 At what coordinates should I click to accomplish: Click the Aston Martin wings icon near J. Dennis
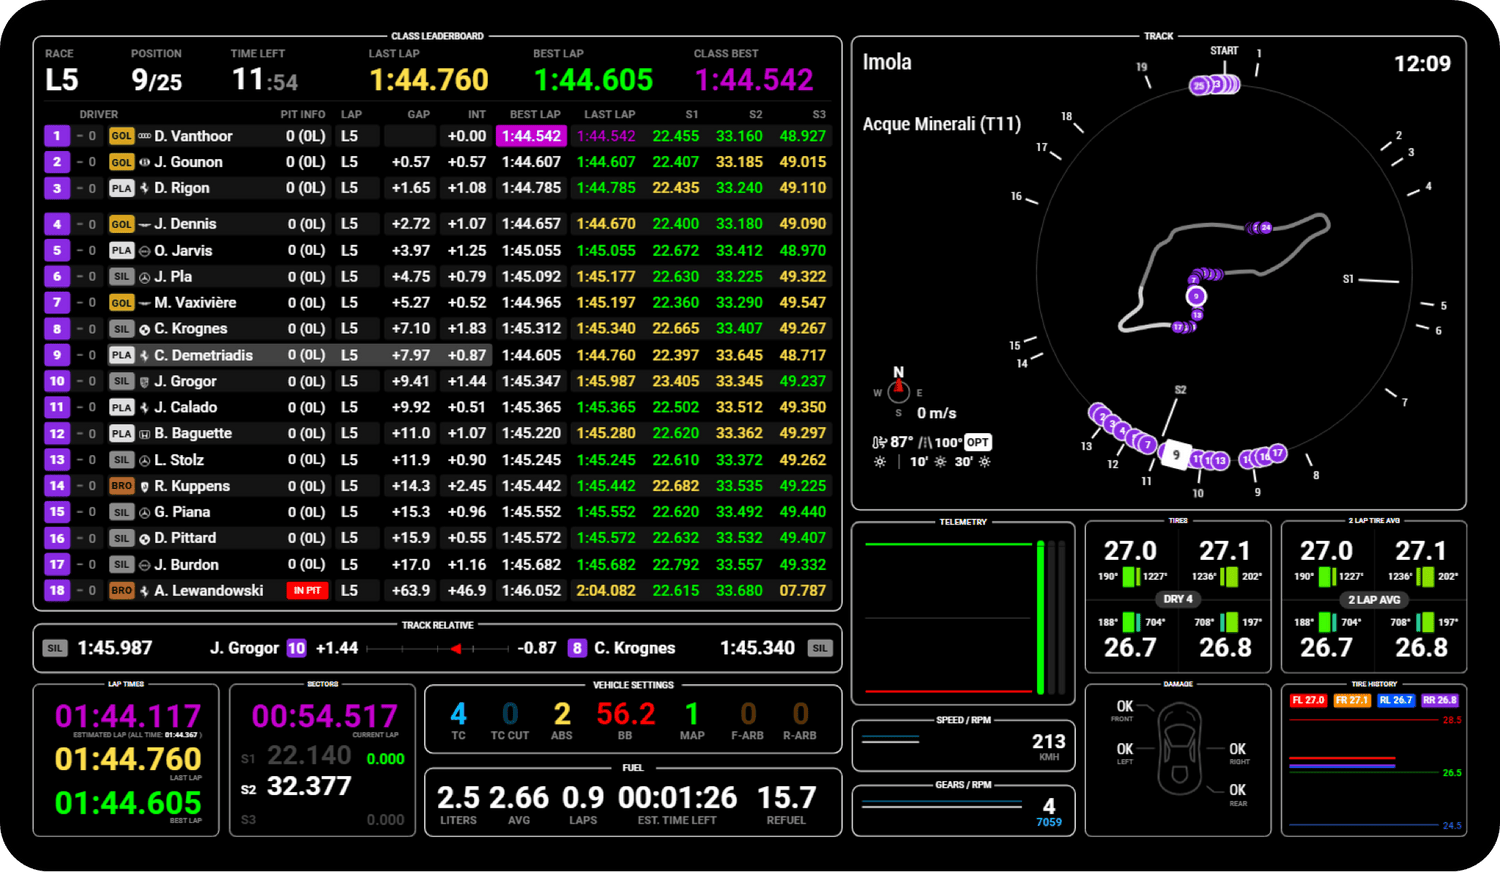tap(145, 223)
